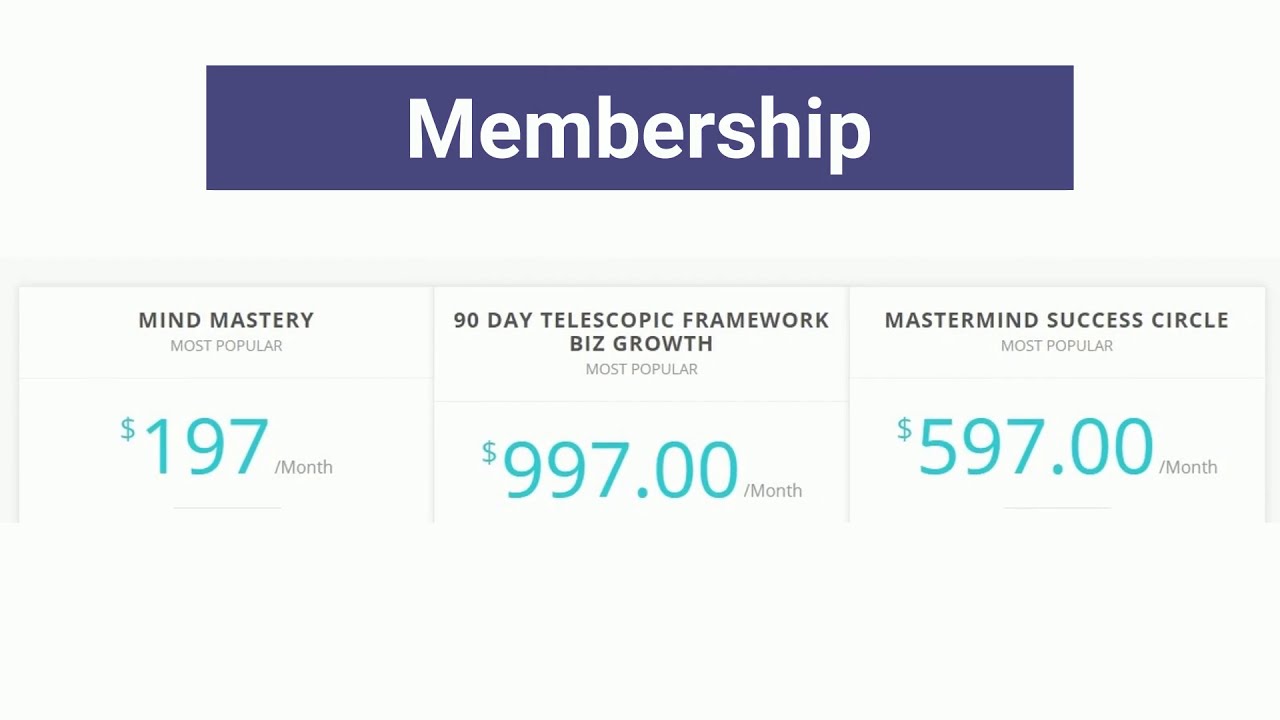Click MOST POPULAR label under Mind Mastery
Screen dimensions: 1280x720
click(x=226, y=346)
